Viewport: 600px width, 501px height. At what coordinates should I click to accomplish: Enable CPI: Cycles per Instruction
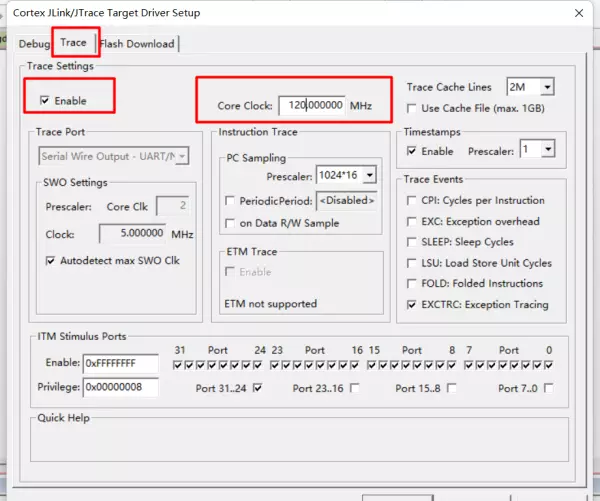(411, 201)
